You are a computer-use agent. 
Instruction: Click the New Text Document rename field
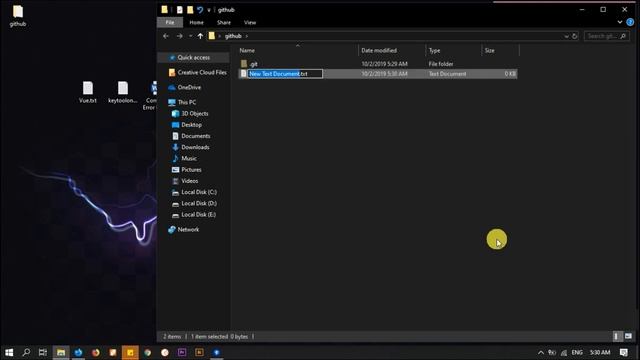[x=285, y=74]
